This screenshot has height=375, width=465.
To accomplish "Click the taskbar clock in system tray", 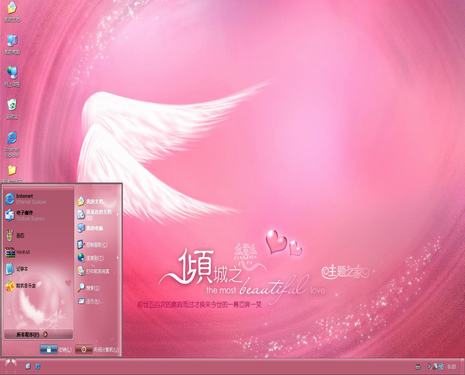I will pyautogui.click(x=452, y=367).
